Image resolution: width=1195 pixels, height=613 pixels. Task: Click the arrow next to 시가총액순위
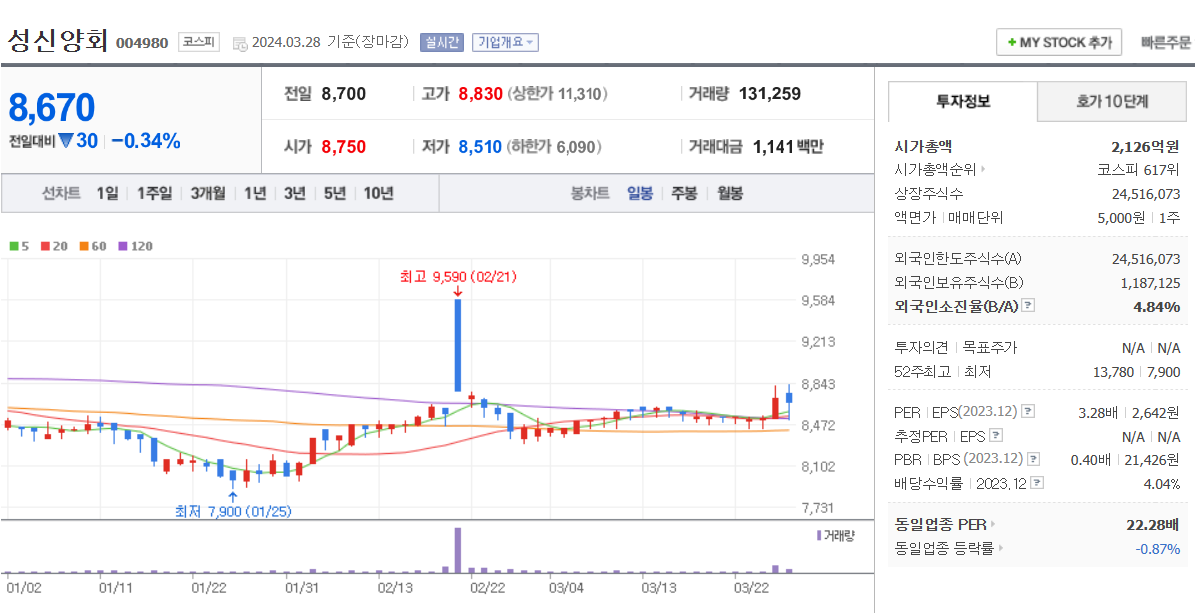point(983,169)
